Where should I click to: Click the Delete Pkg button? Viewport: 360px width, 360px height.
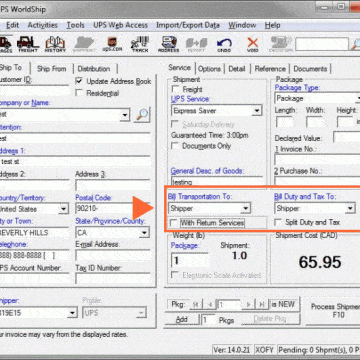tap(270, 319)
